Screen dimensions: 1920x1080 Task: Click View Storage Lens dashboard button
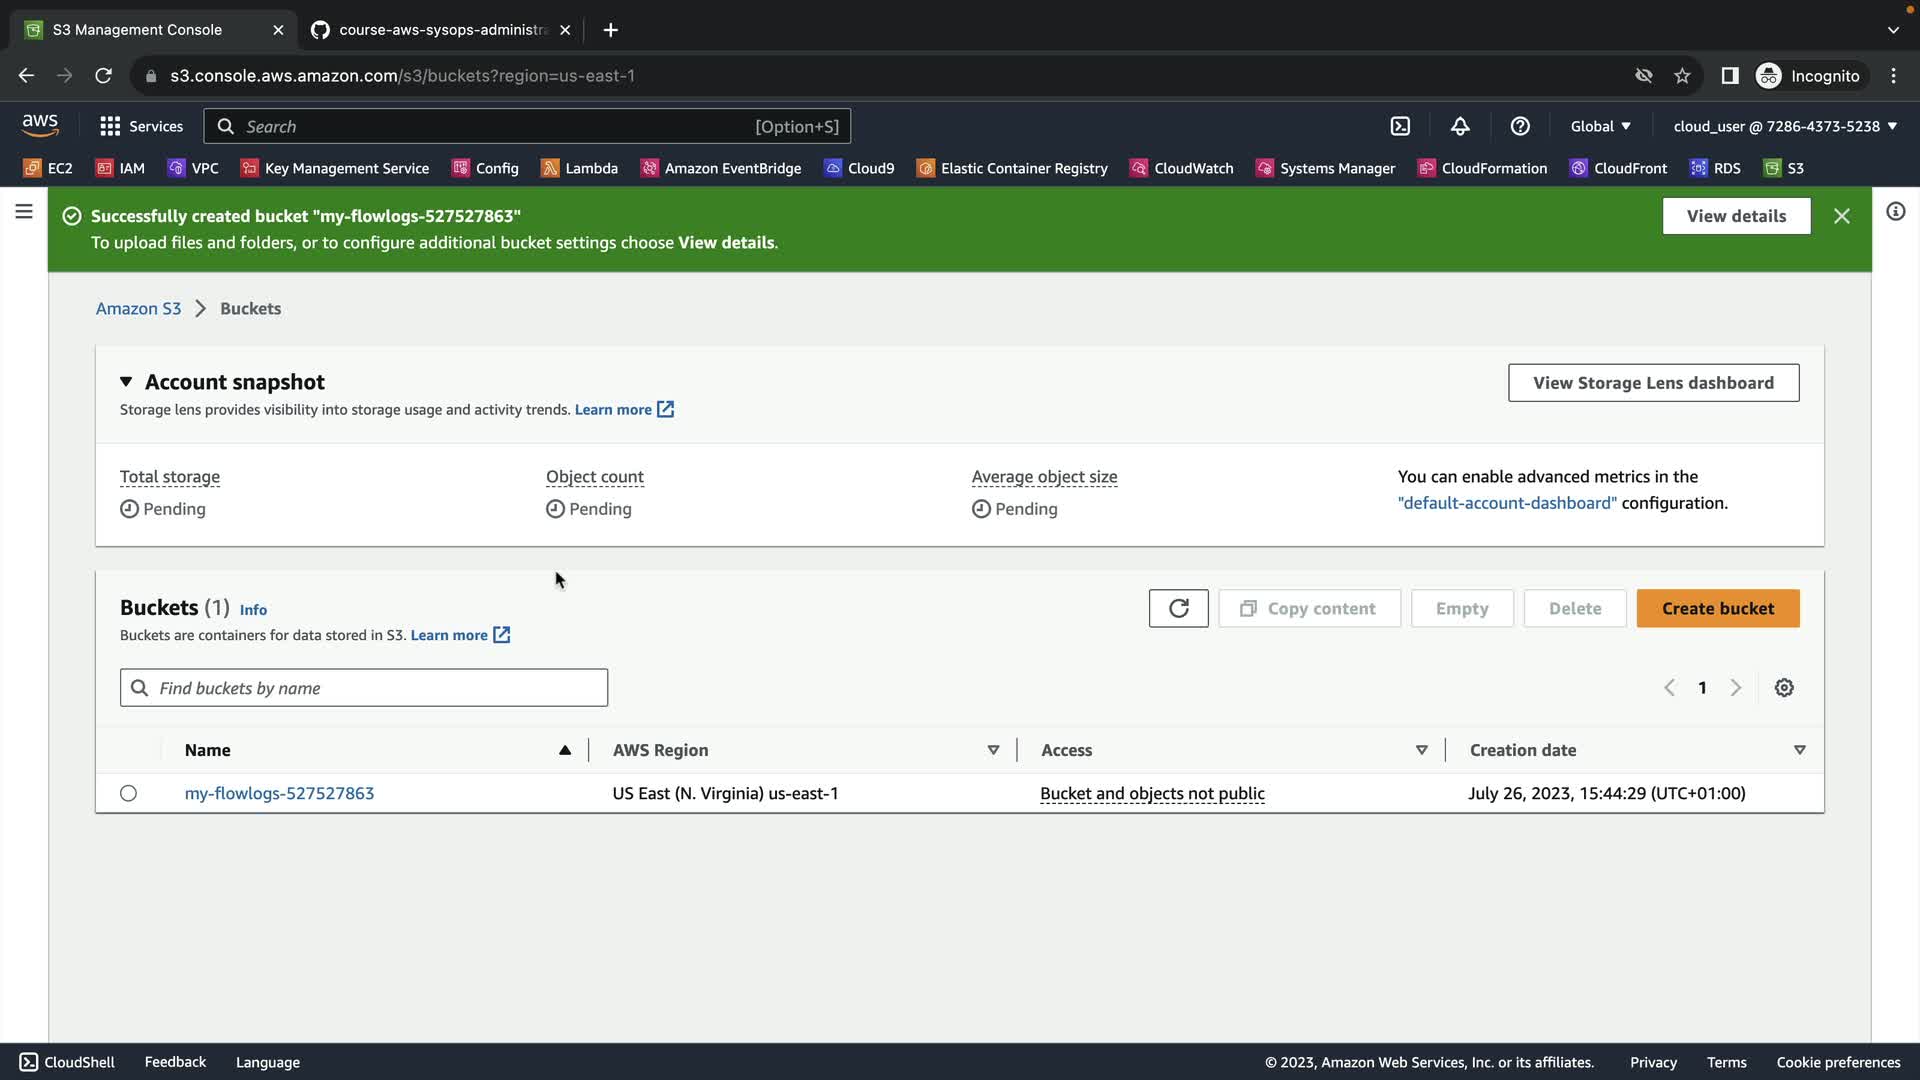[1653, 383]
